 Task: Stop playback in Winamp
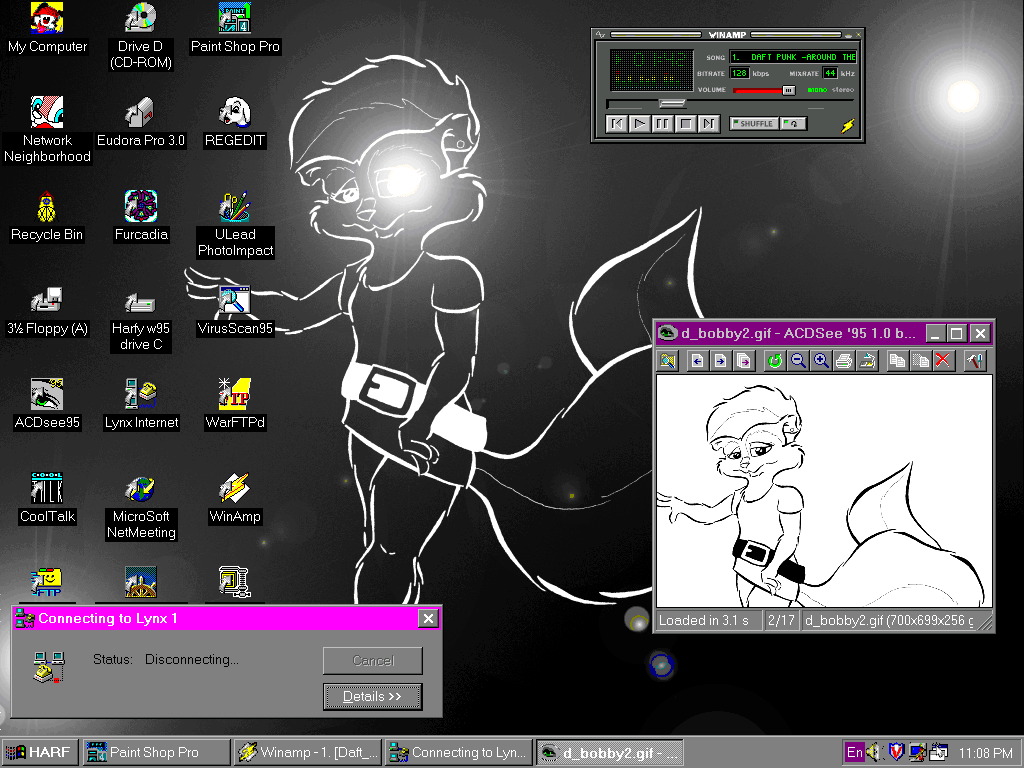tap(686, 123)
